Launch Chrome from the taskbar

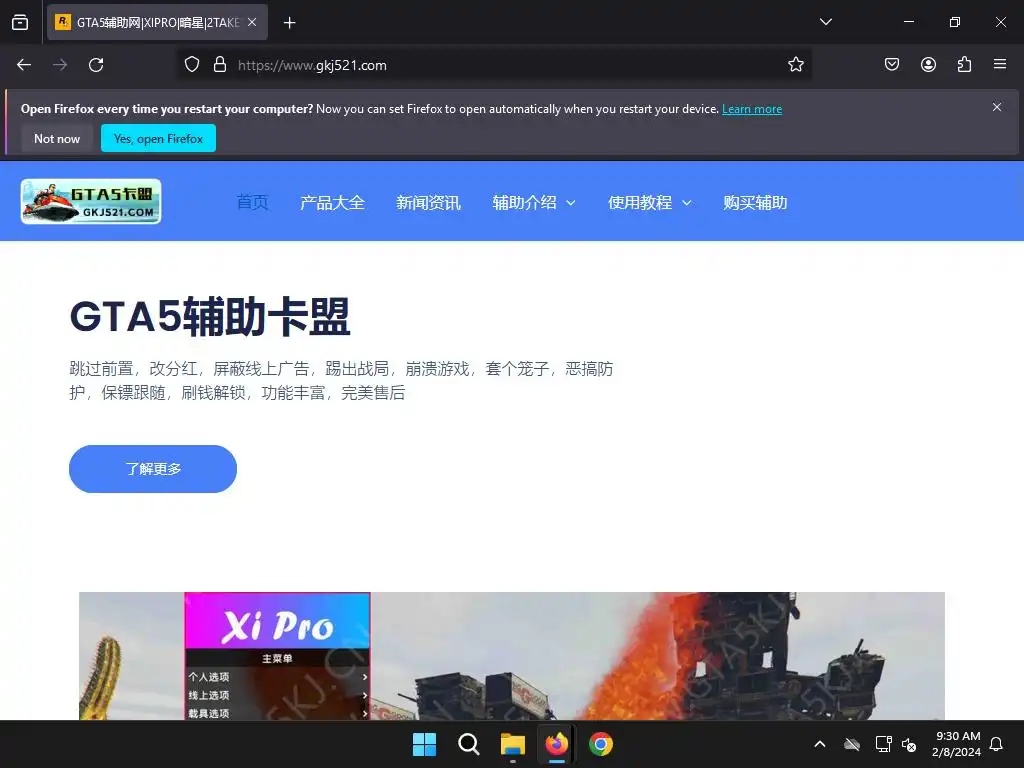[601, 744]
